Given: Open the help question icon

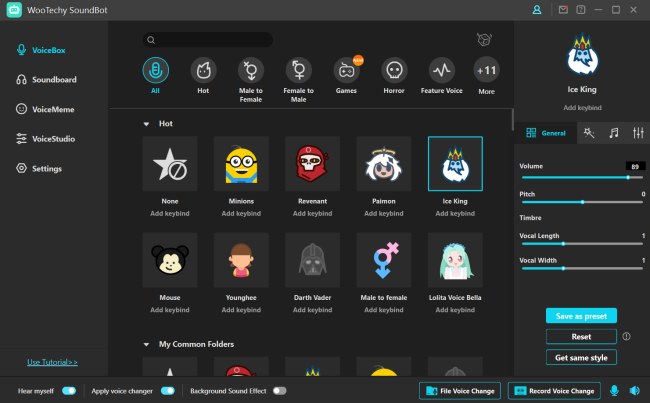Looking at the screenshot, I should click(x=581, y=10).
